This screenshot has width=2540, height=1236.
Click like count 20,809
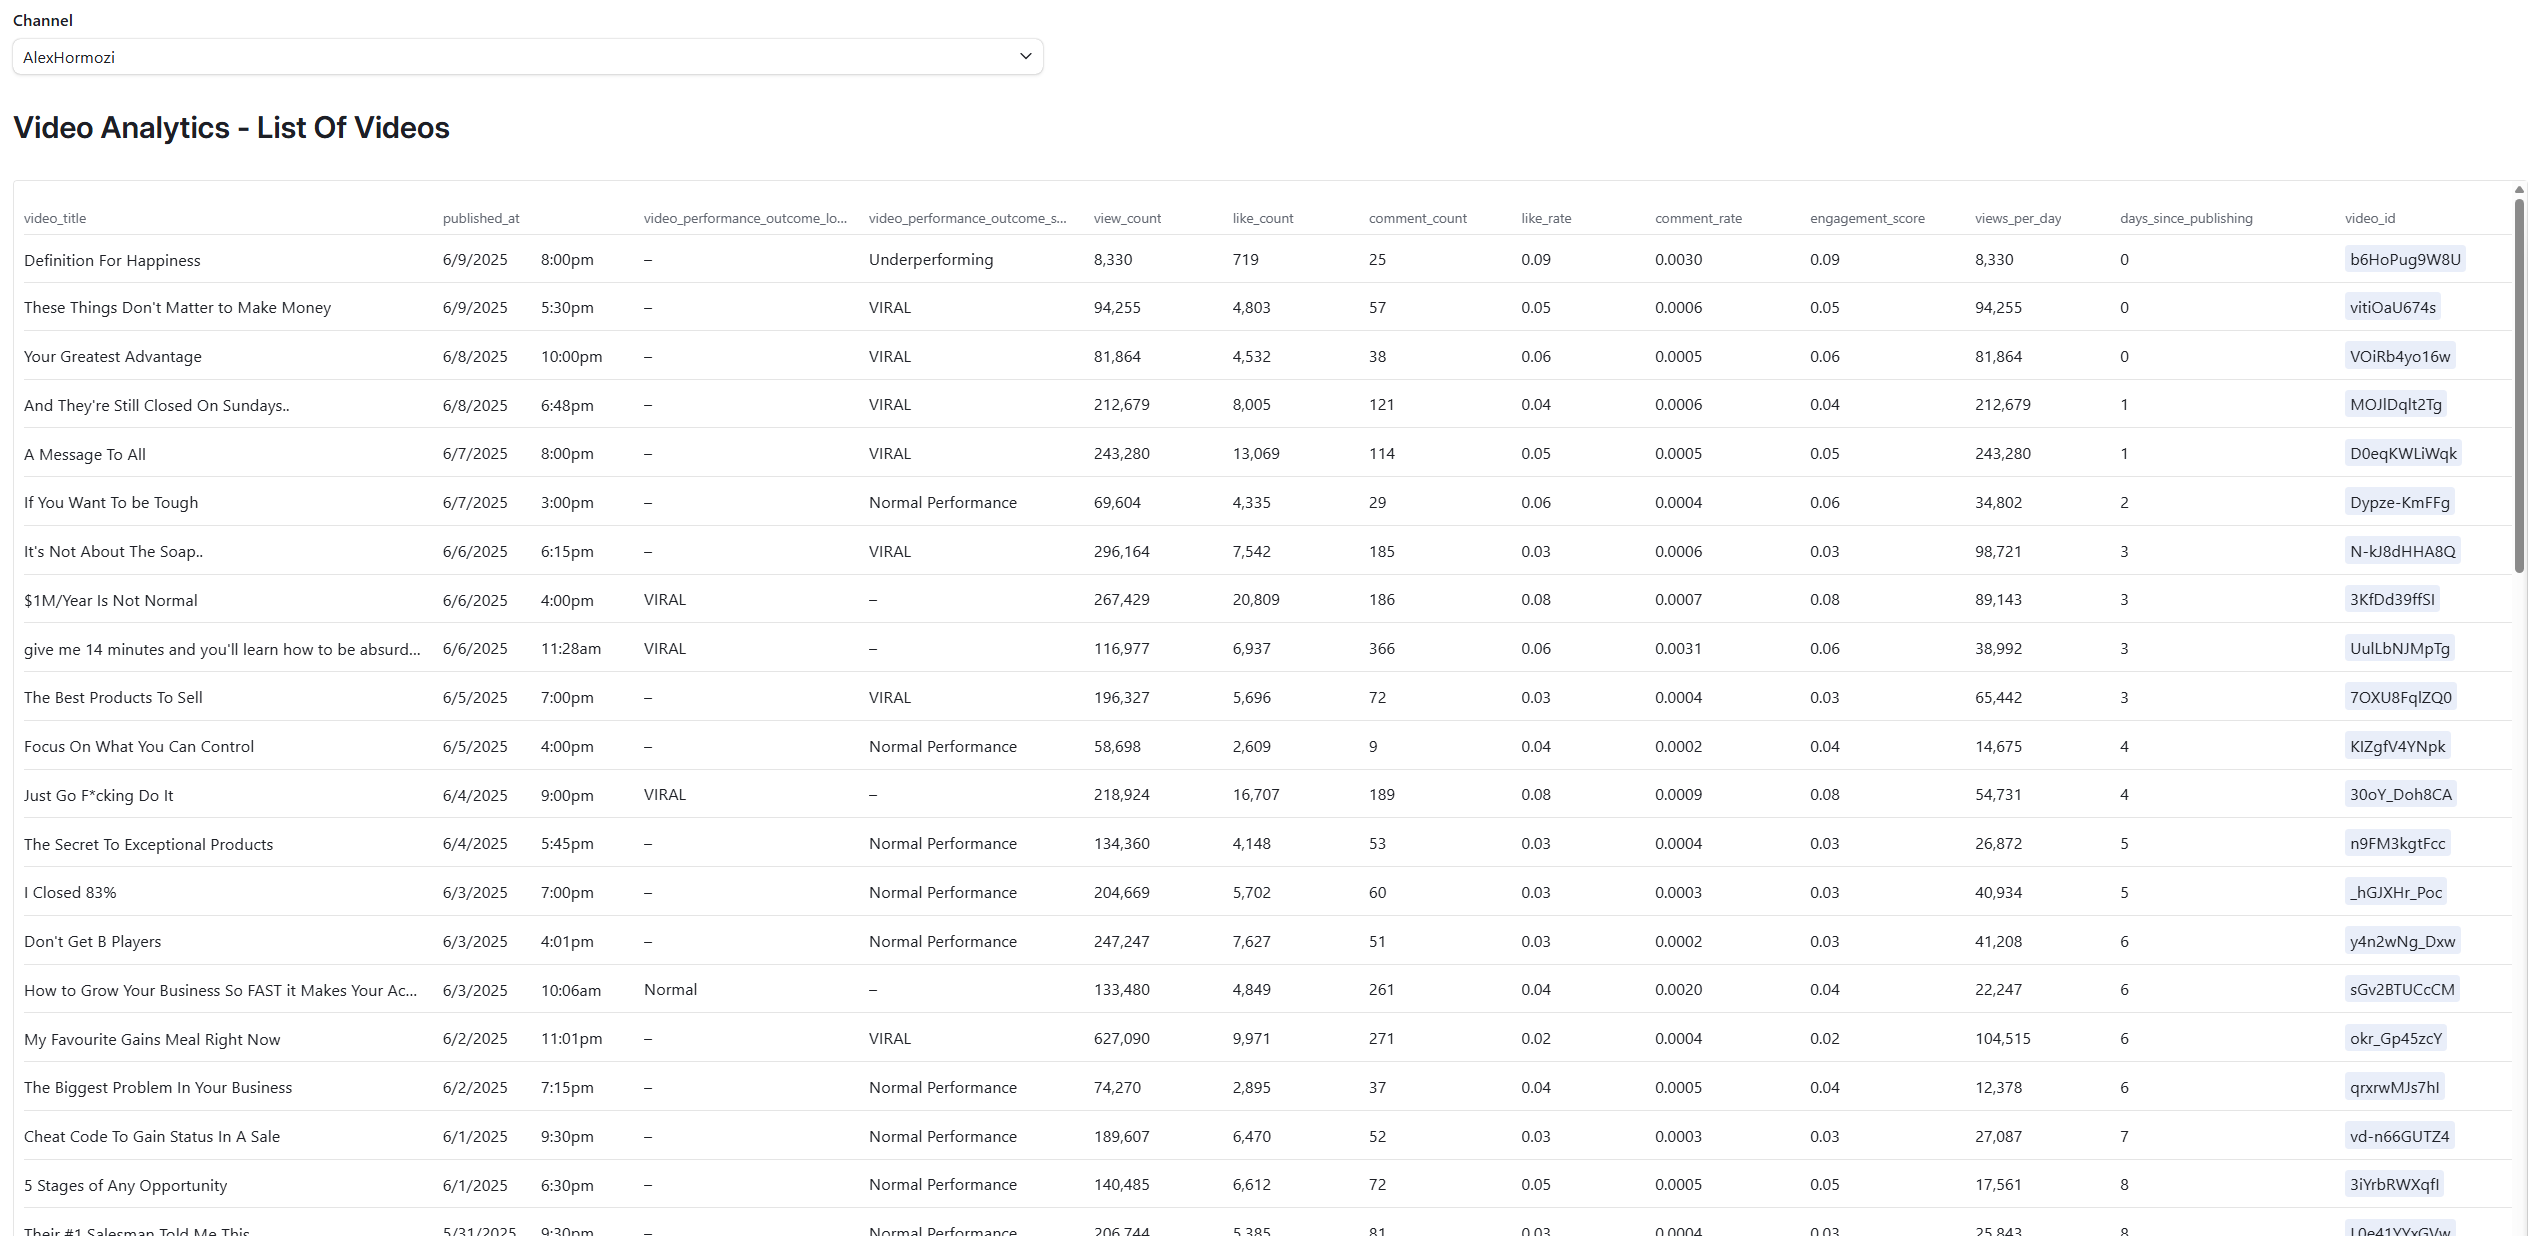click(x=1256, y=599)
